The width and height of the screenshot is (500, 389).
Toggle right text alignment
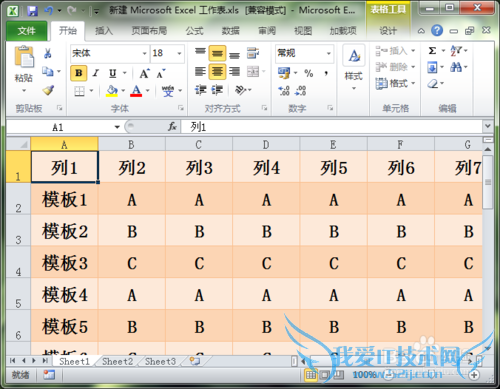tap(234, 71)
